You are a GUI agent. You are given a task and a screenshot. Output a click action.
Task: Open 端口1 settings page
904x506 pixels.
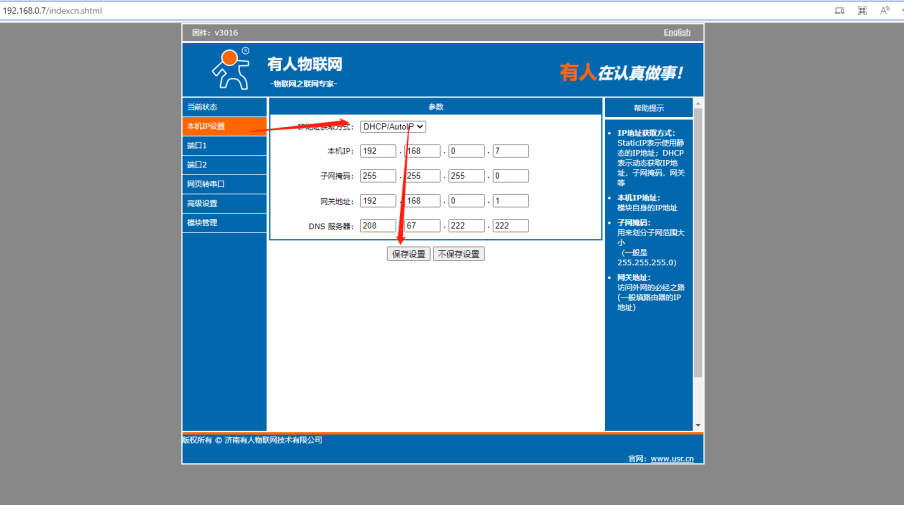point(224,145)
